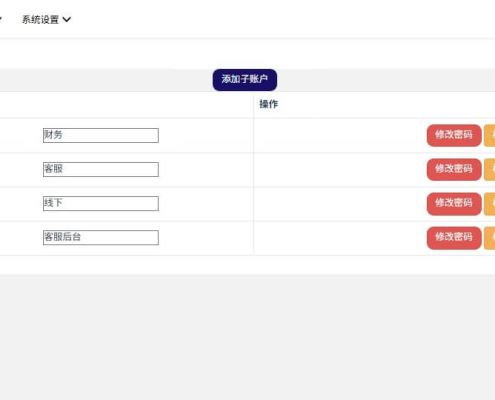Click the orange button in 客服后台 row
The image size is (495, 400).
(x=490, y=237)
